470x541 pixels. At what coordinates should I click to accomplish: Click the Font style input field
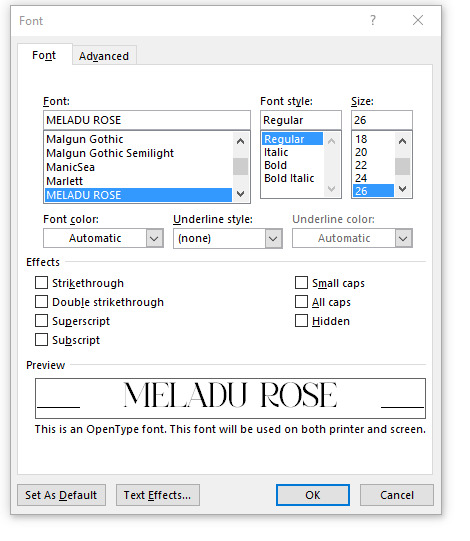(301, 120)
